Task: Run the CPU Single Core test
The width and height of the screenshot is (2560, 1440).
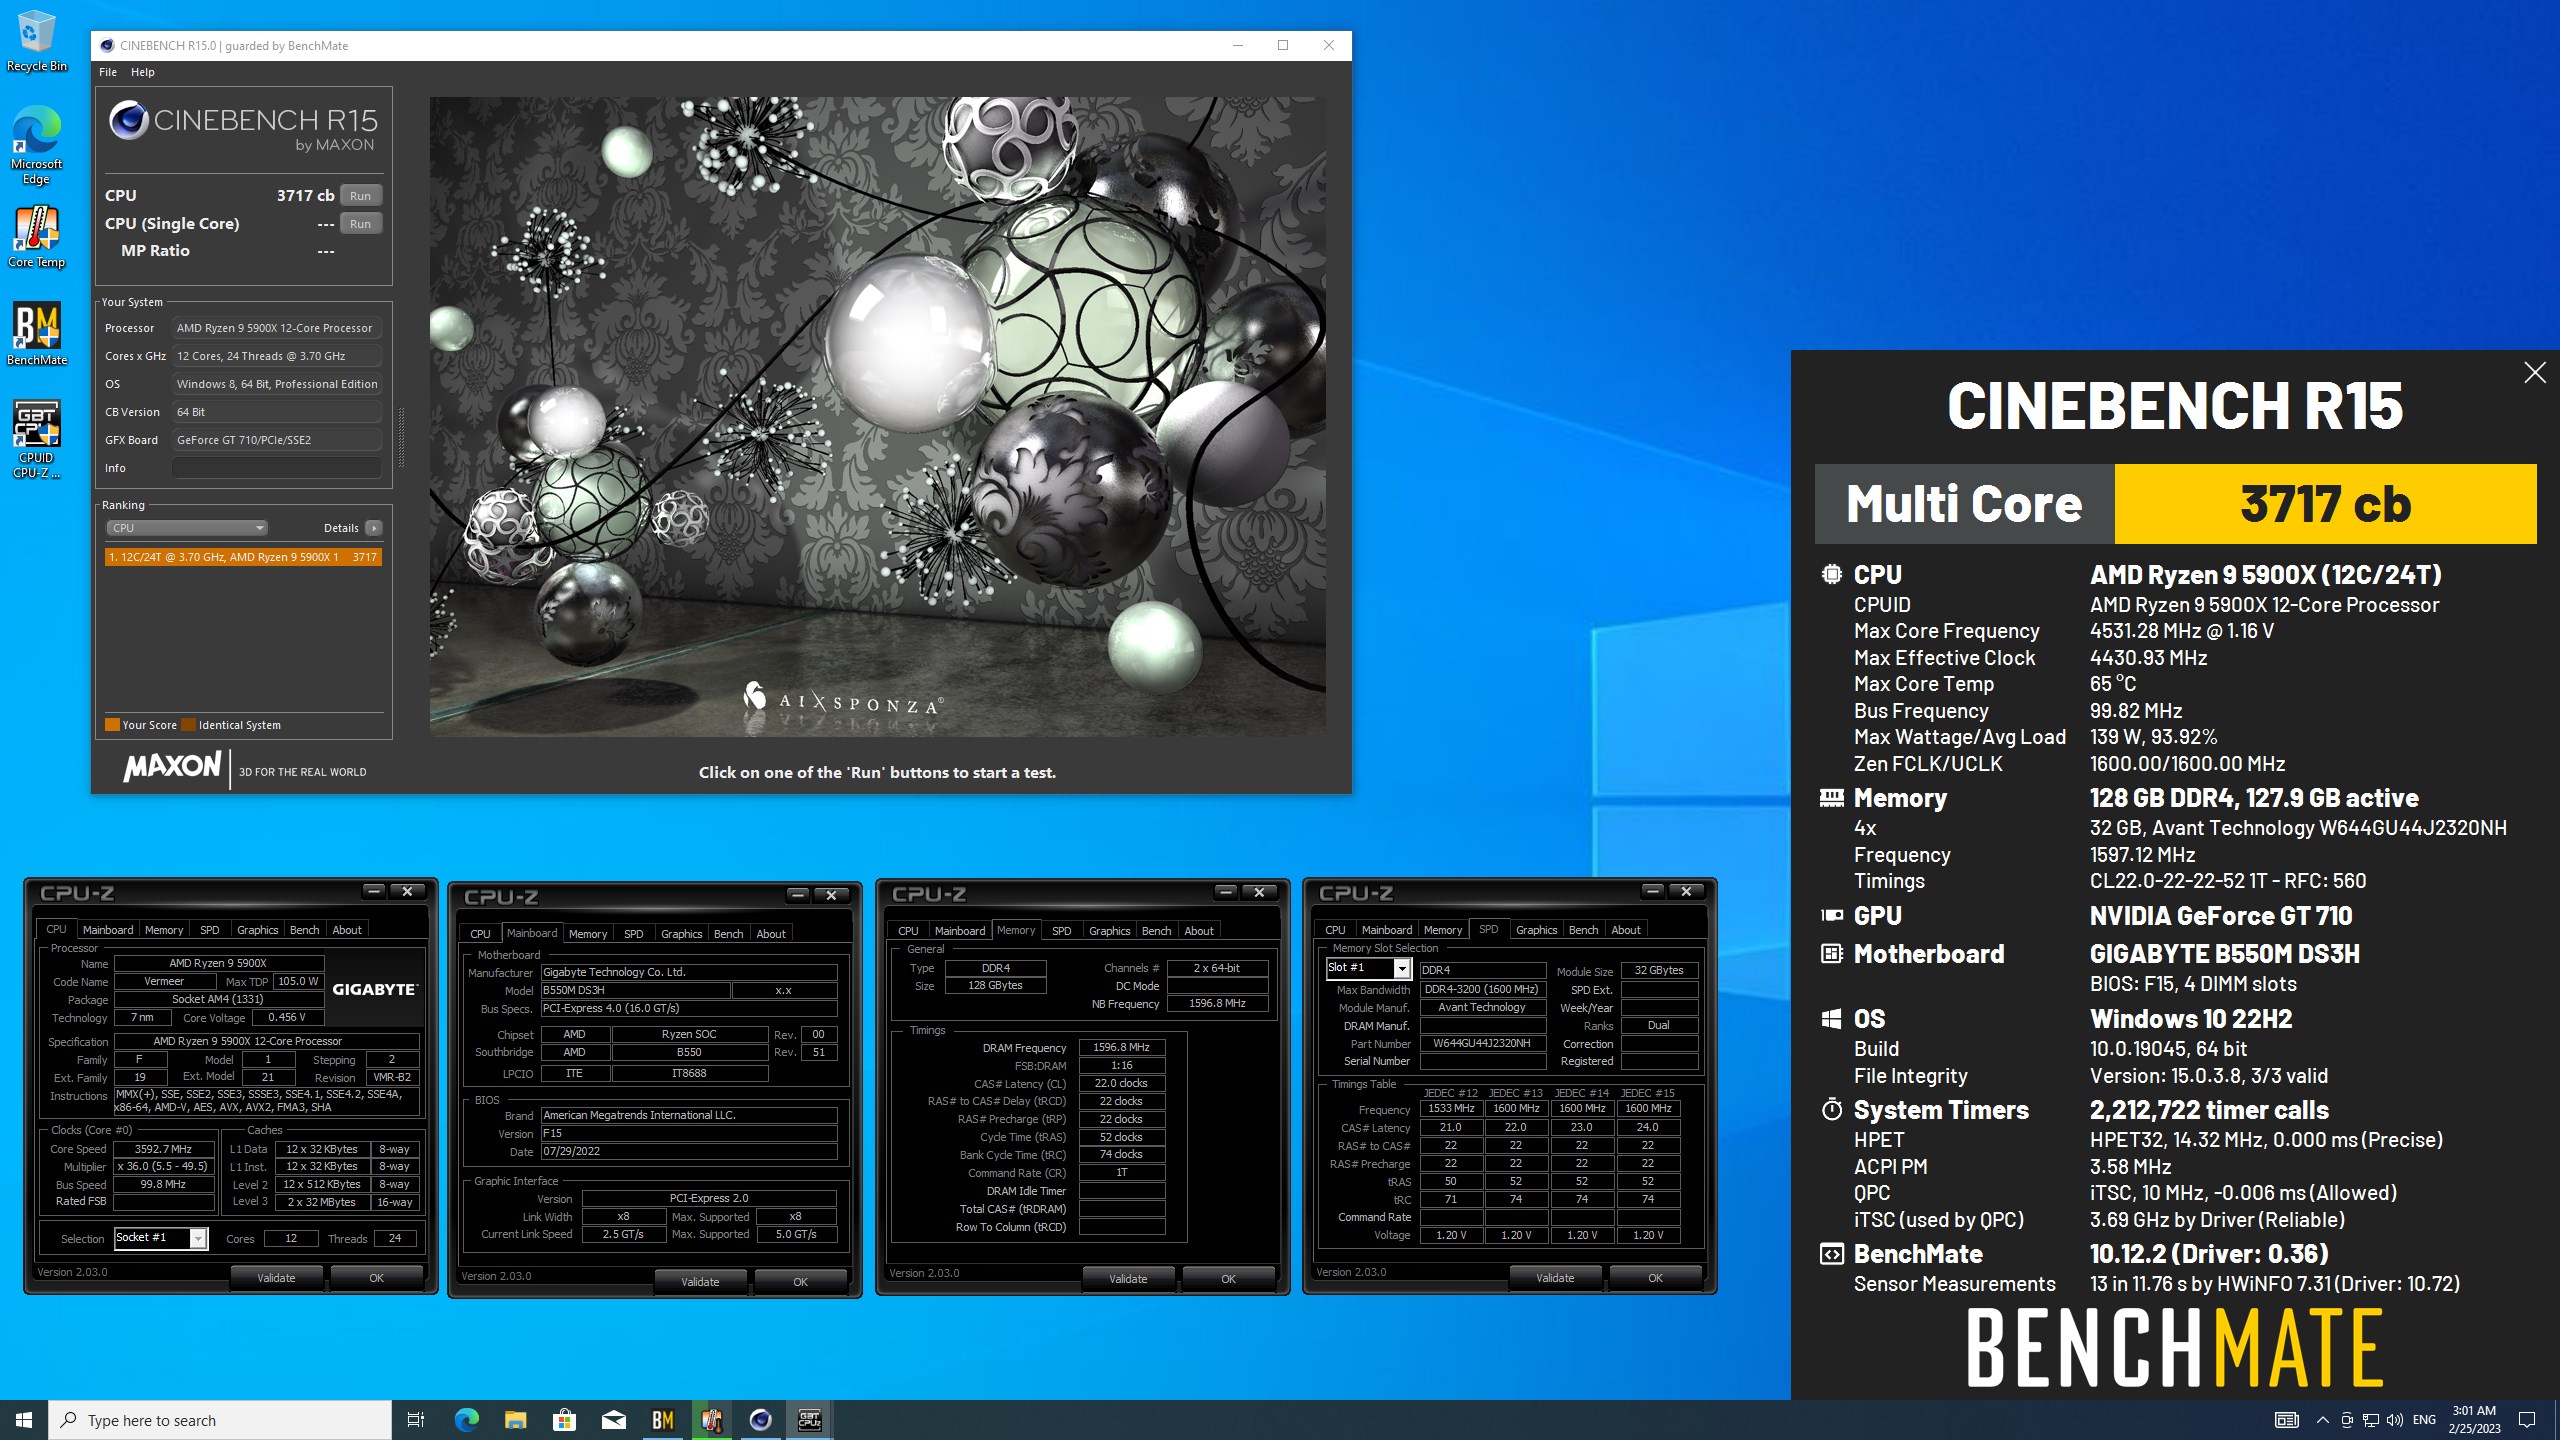Action: [x=360, y=224]
